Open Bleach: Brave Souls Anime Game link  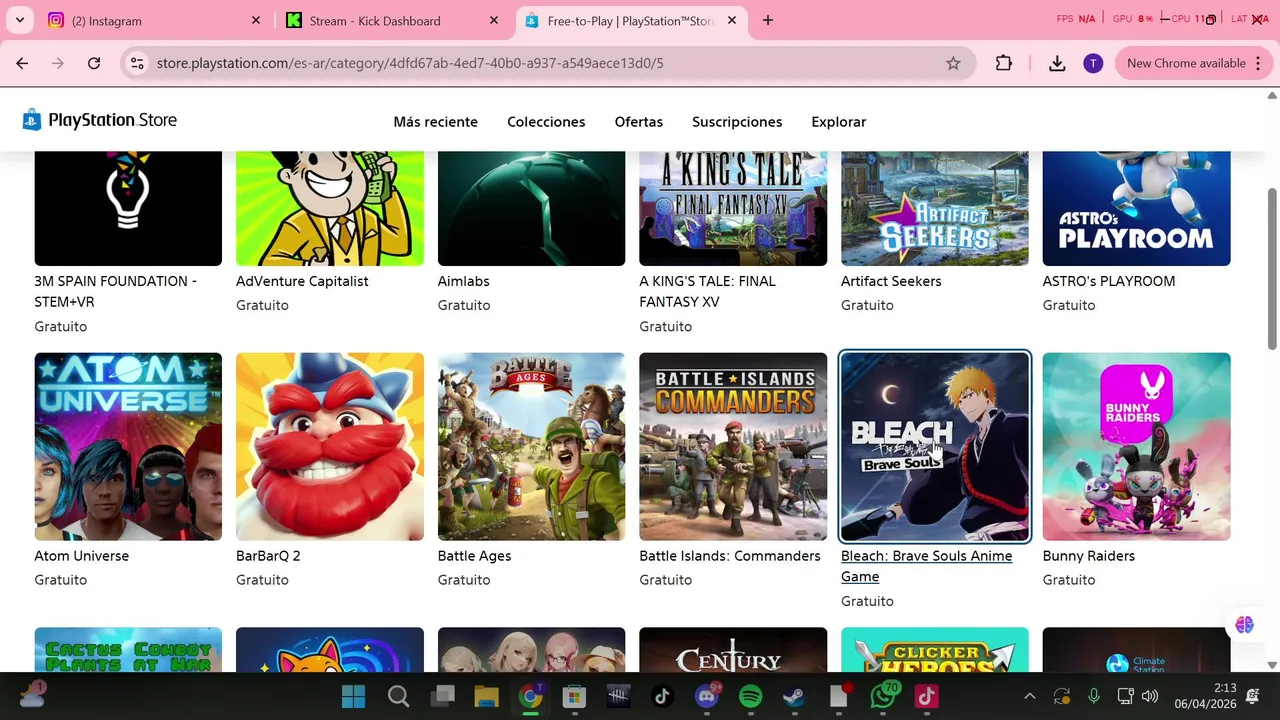[926, 566]
